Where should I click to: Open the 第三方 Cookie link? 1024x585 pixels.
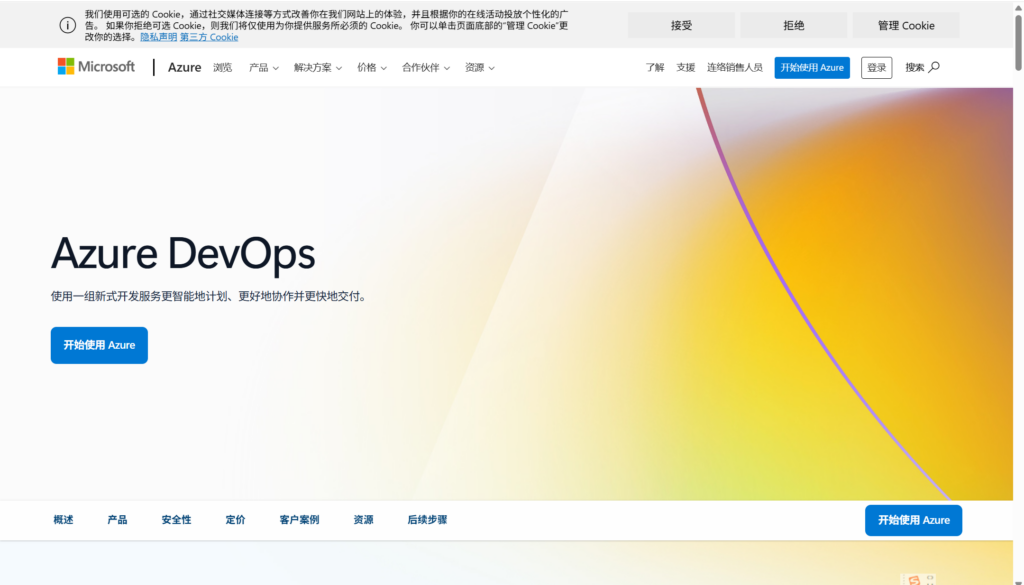209,37
